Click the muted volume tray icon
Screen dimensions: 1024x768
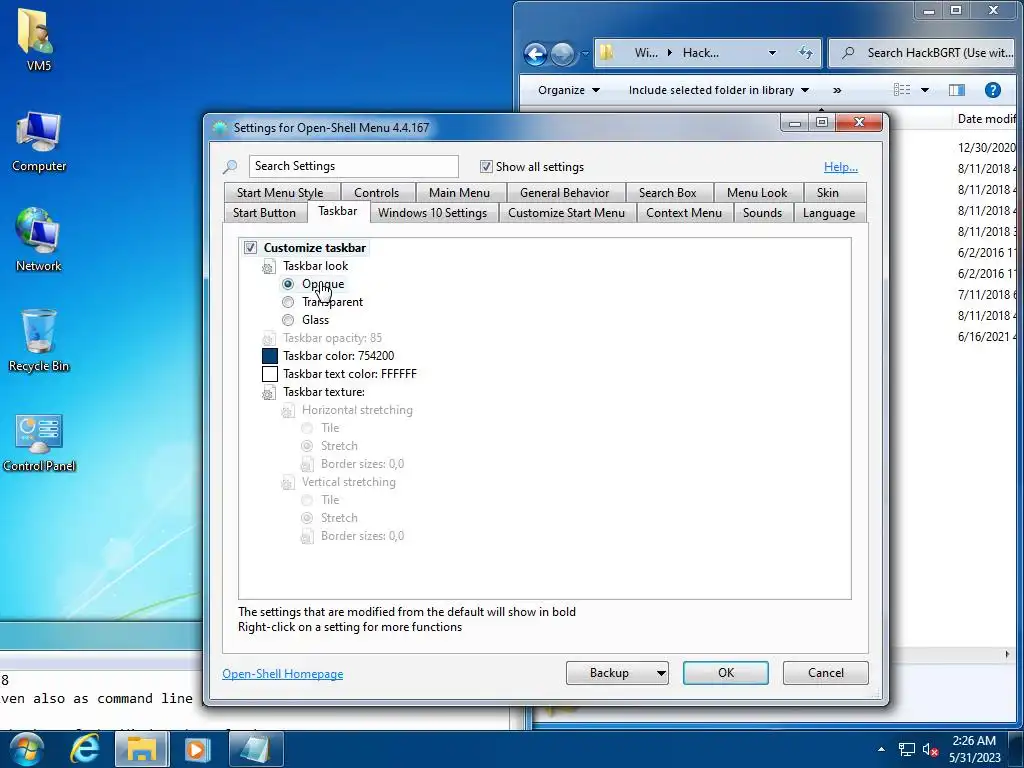pyautogui.click(x=930, y=750)
